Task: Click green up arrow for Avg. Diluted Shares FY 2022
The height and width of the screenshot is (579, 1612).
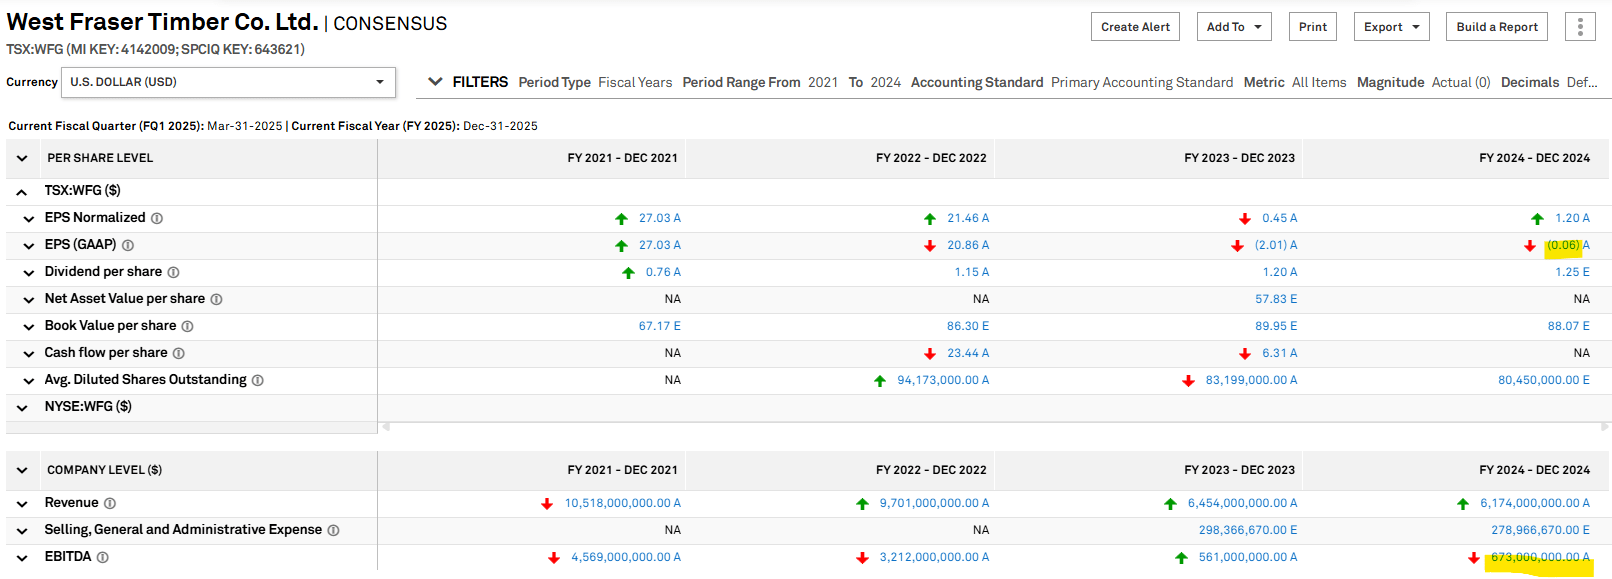Action: tap(880, 380)
